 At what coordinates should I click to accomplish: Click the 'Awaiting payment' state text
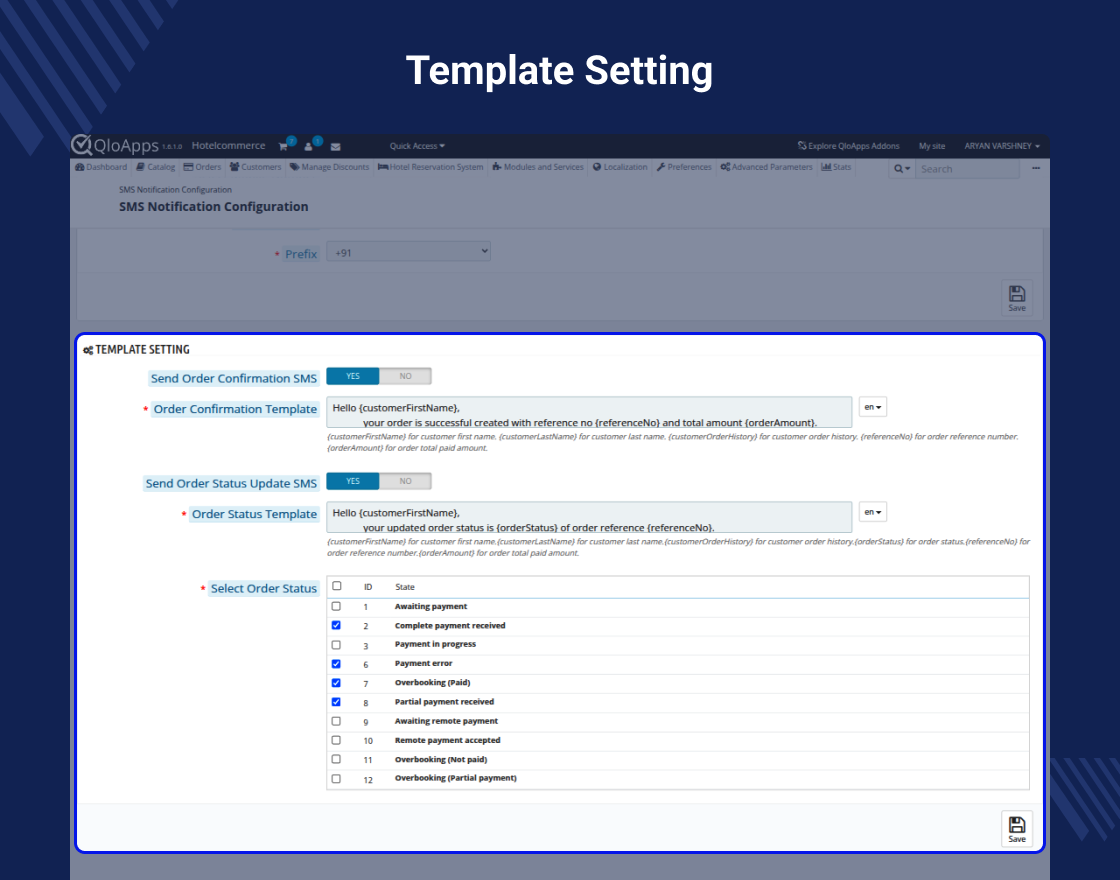click(x=431, y=606)
